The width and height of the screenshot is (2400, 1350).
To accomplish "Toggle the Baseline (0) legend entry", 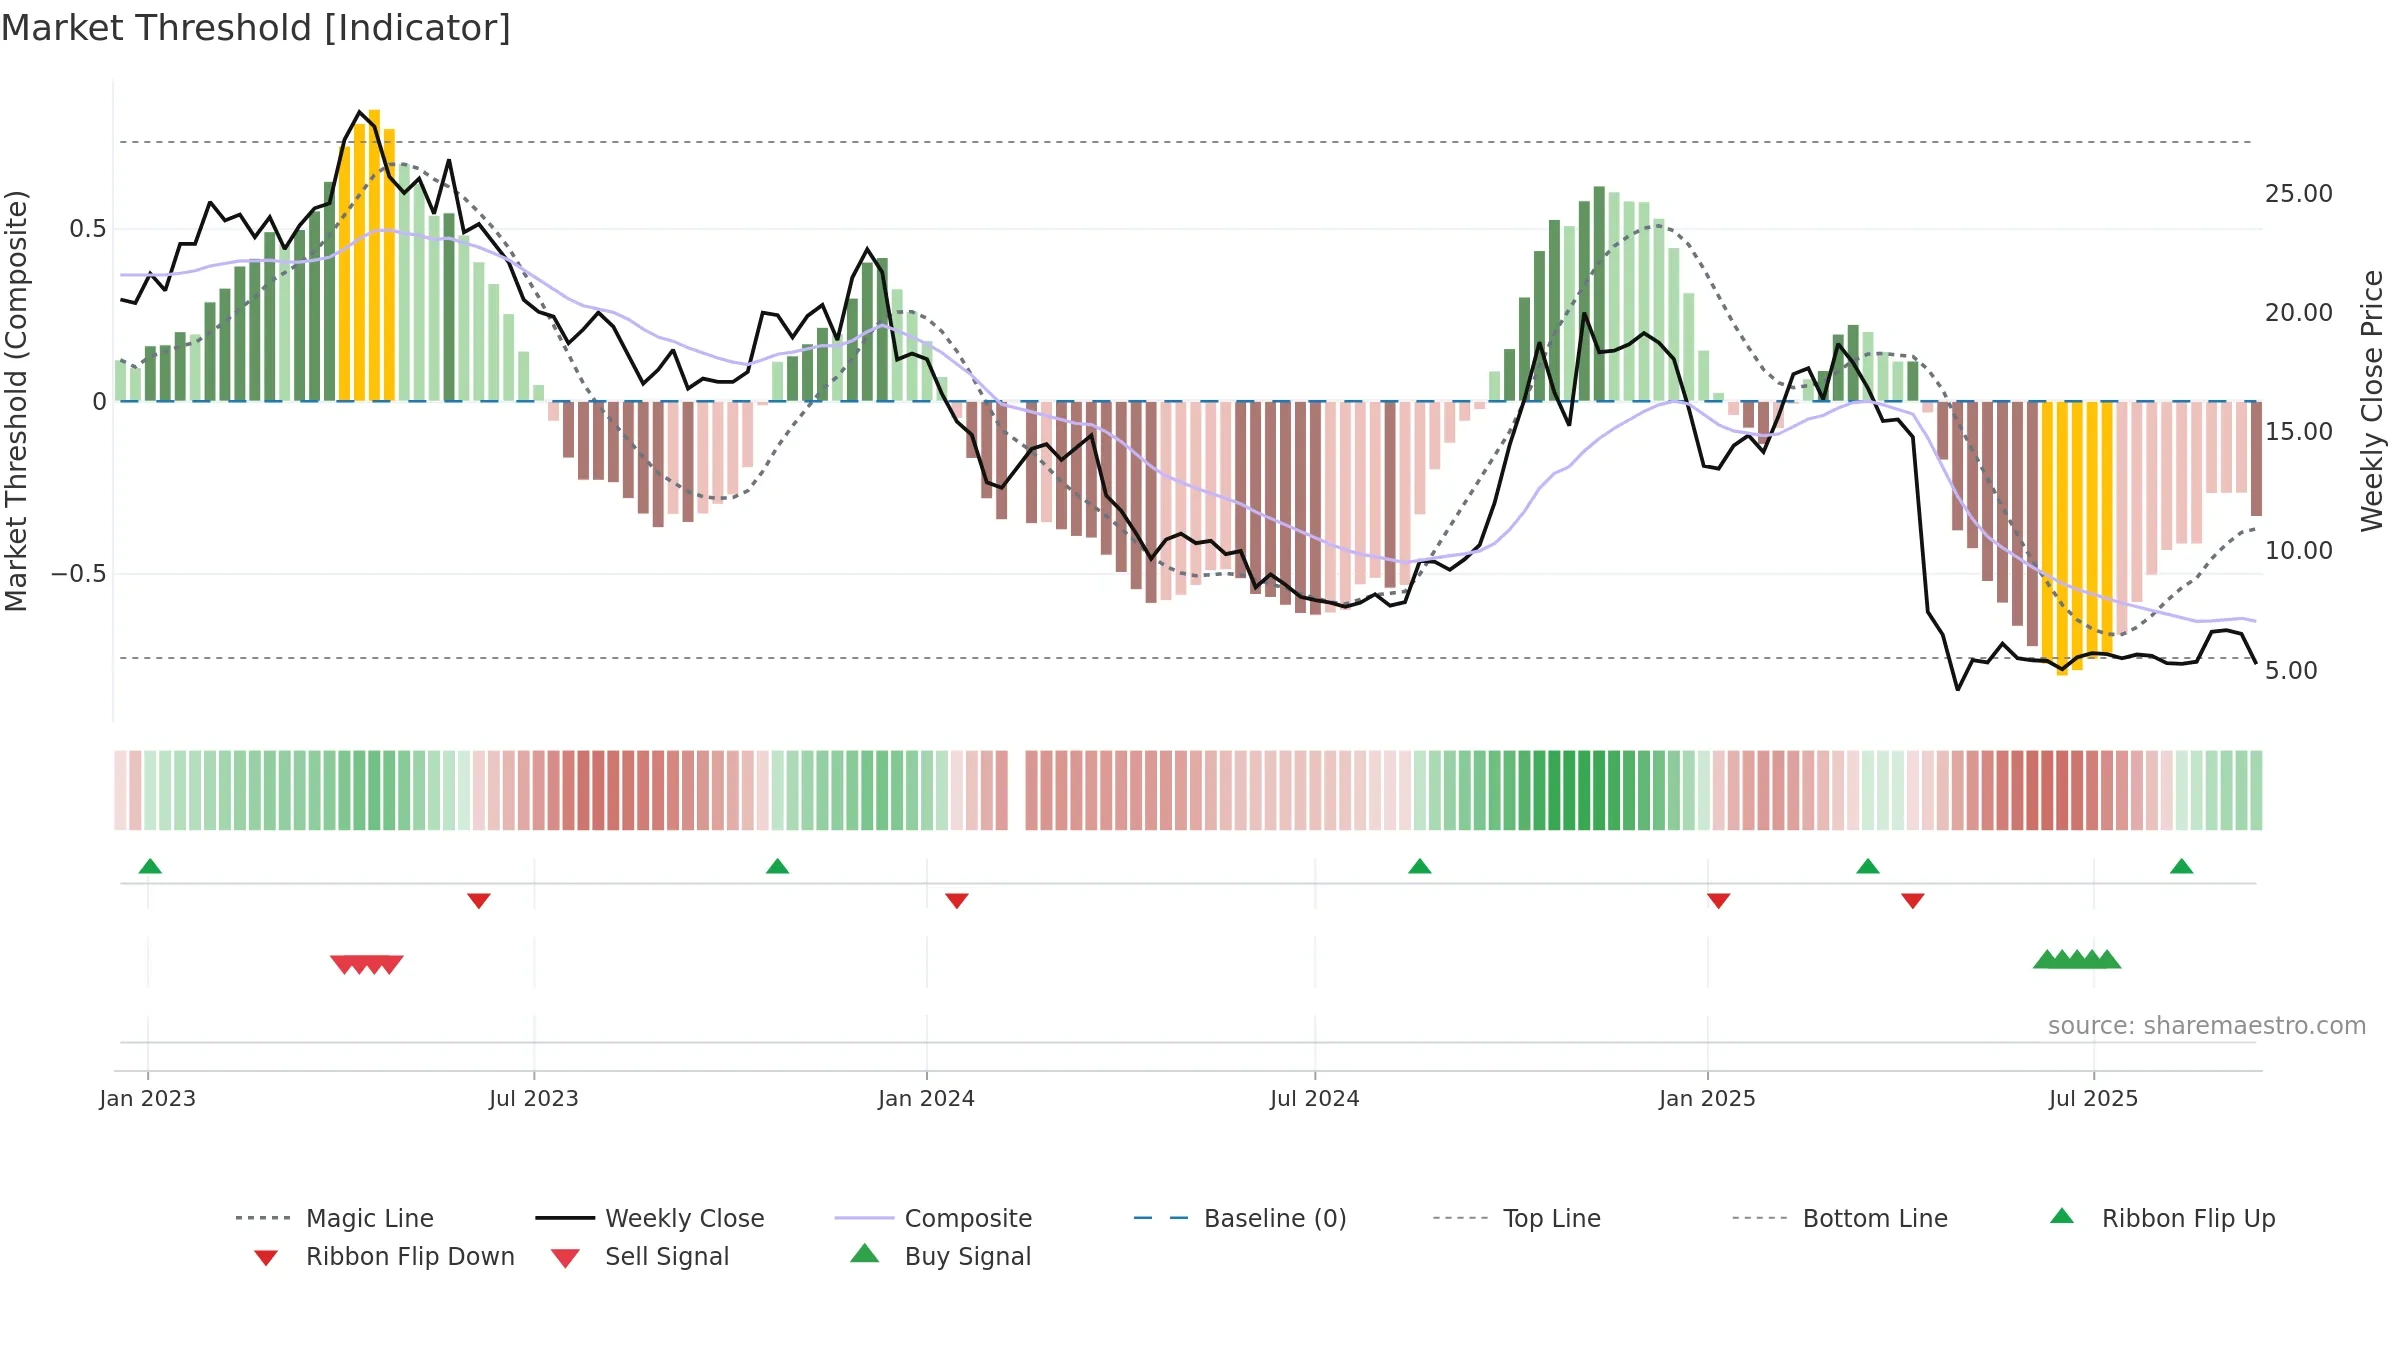I will click(x=1240, y=1218).
